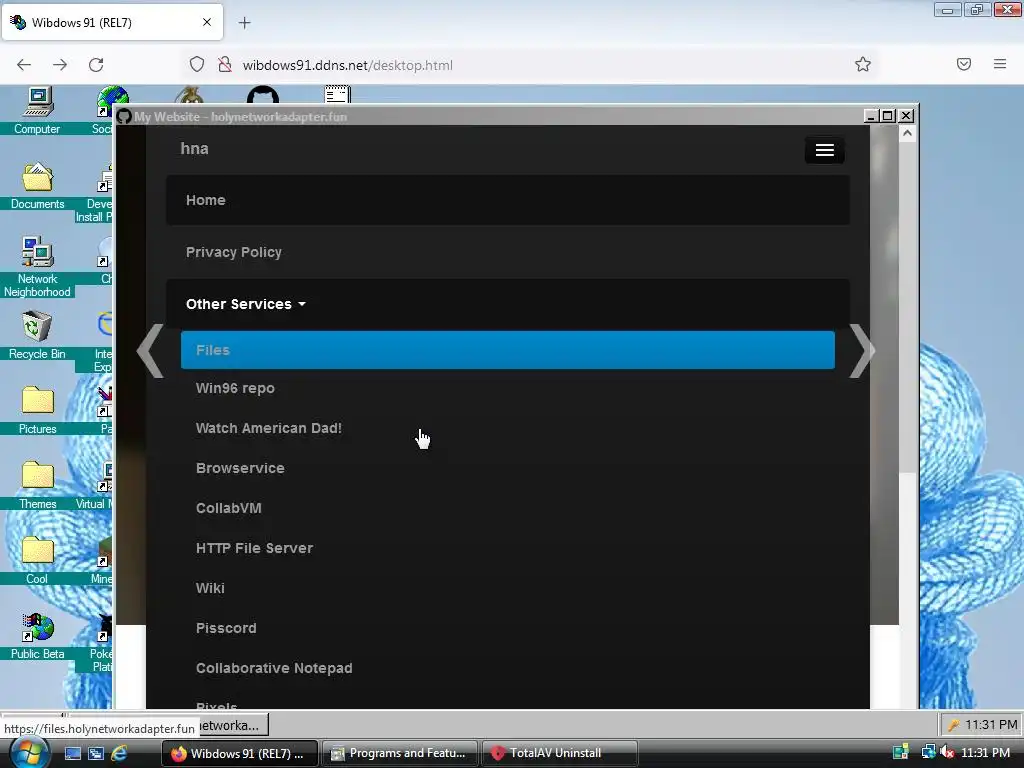The height and width of the screenshot is (768, 1024).
Task: Click the insecure connection padlock icon
Action: (x=225, y=64)
